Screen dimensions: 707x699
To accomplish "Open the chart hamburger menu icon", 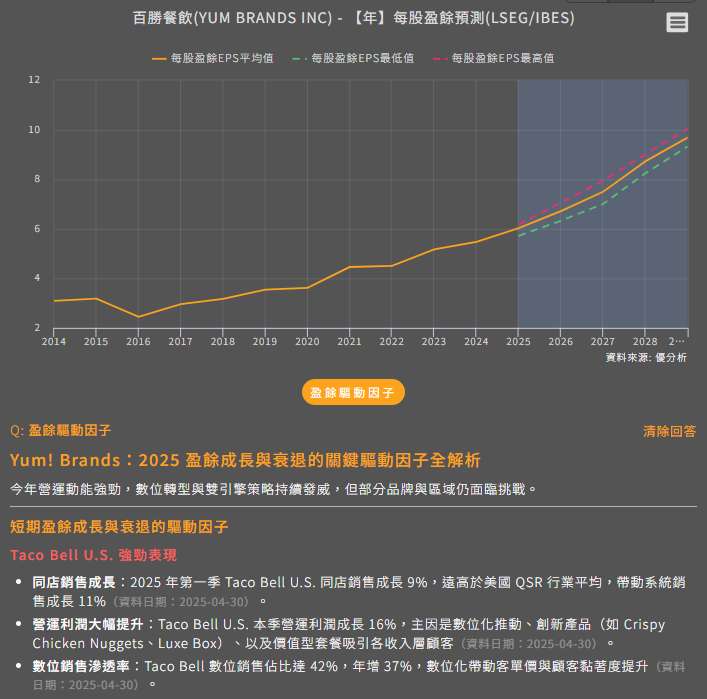I will 677,22.
